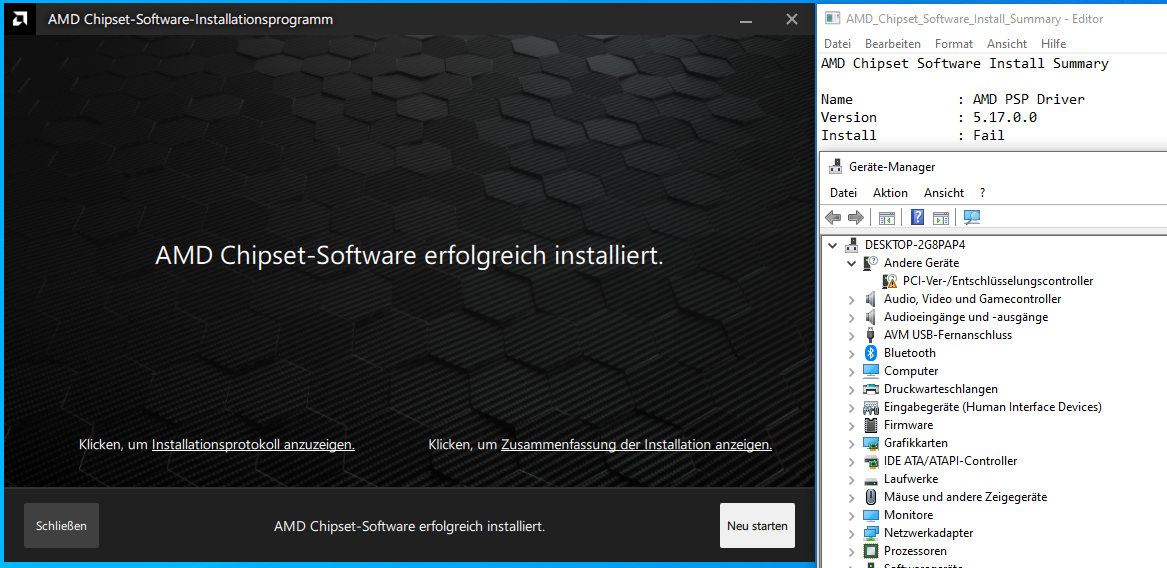
Task: Expand the Netzwerkadapter category
Action: 851,533
